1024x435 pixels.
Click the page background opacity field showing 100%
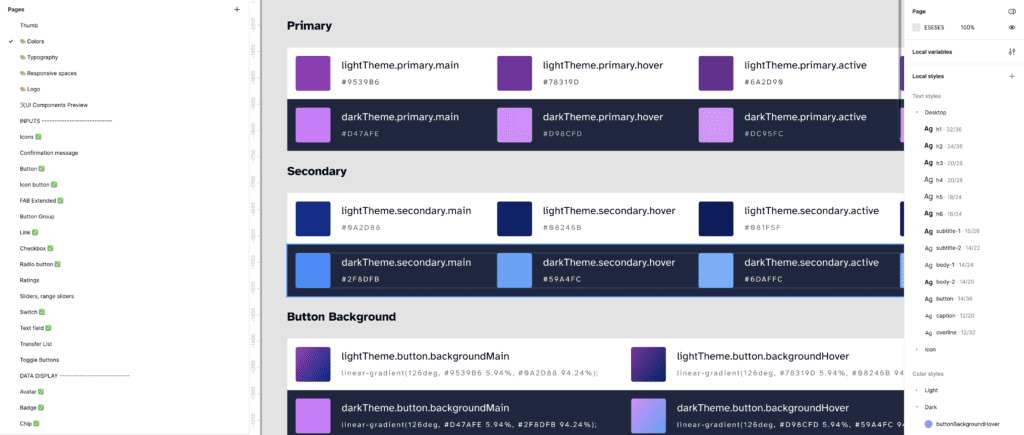tap(967, 27)
